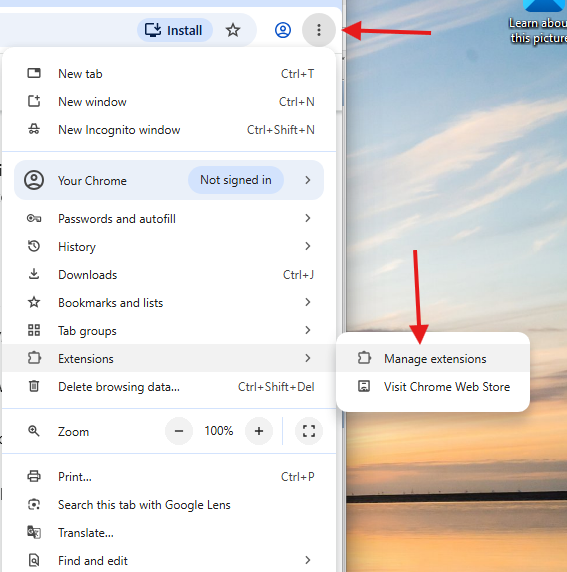The height and width of the screenshot is (572, 567).
Task: Expand the History submenu arrow
Action: coord(308,246)
